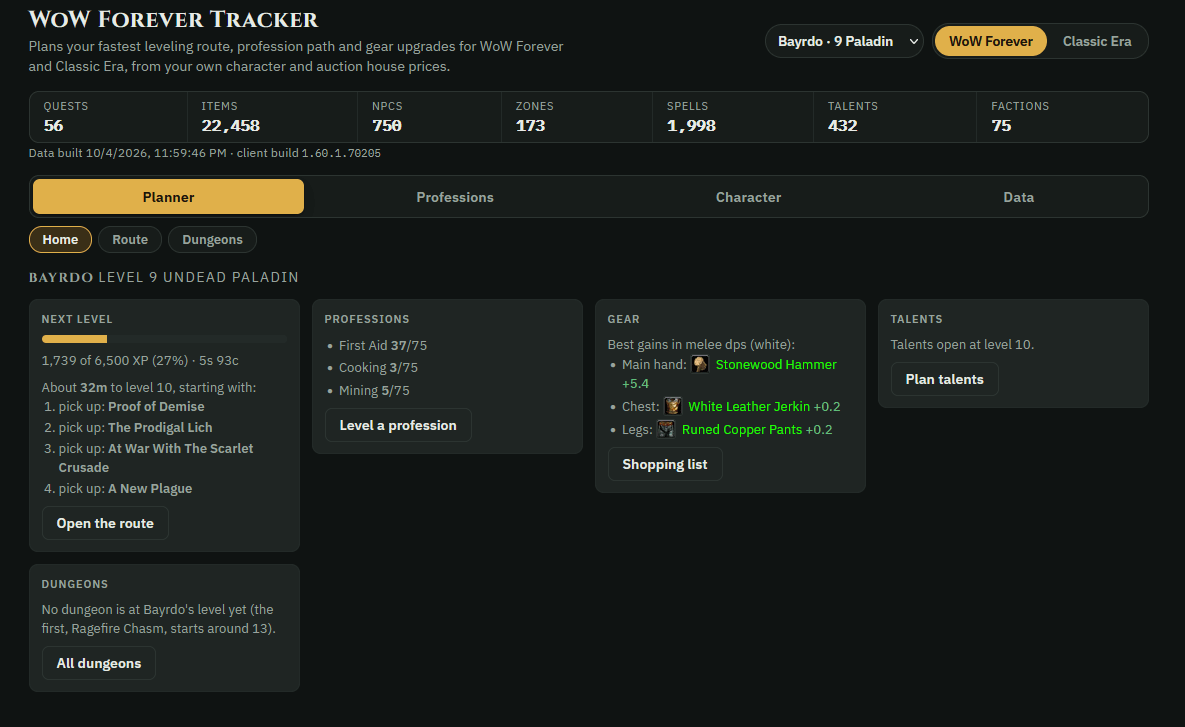Open the Runed Copper Pants item link
Image resolution: width=1185 pixels, height=727 pixels.
click(x=742, y=429)
